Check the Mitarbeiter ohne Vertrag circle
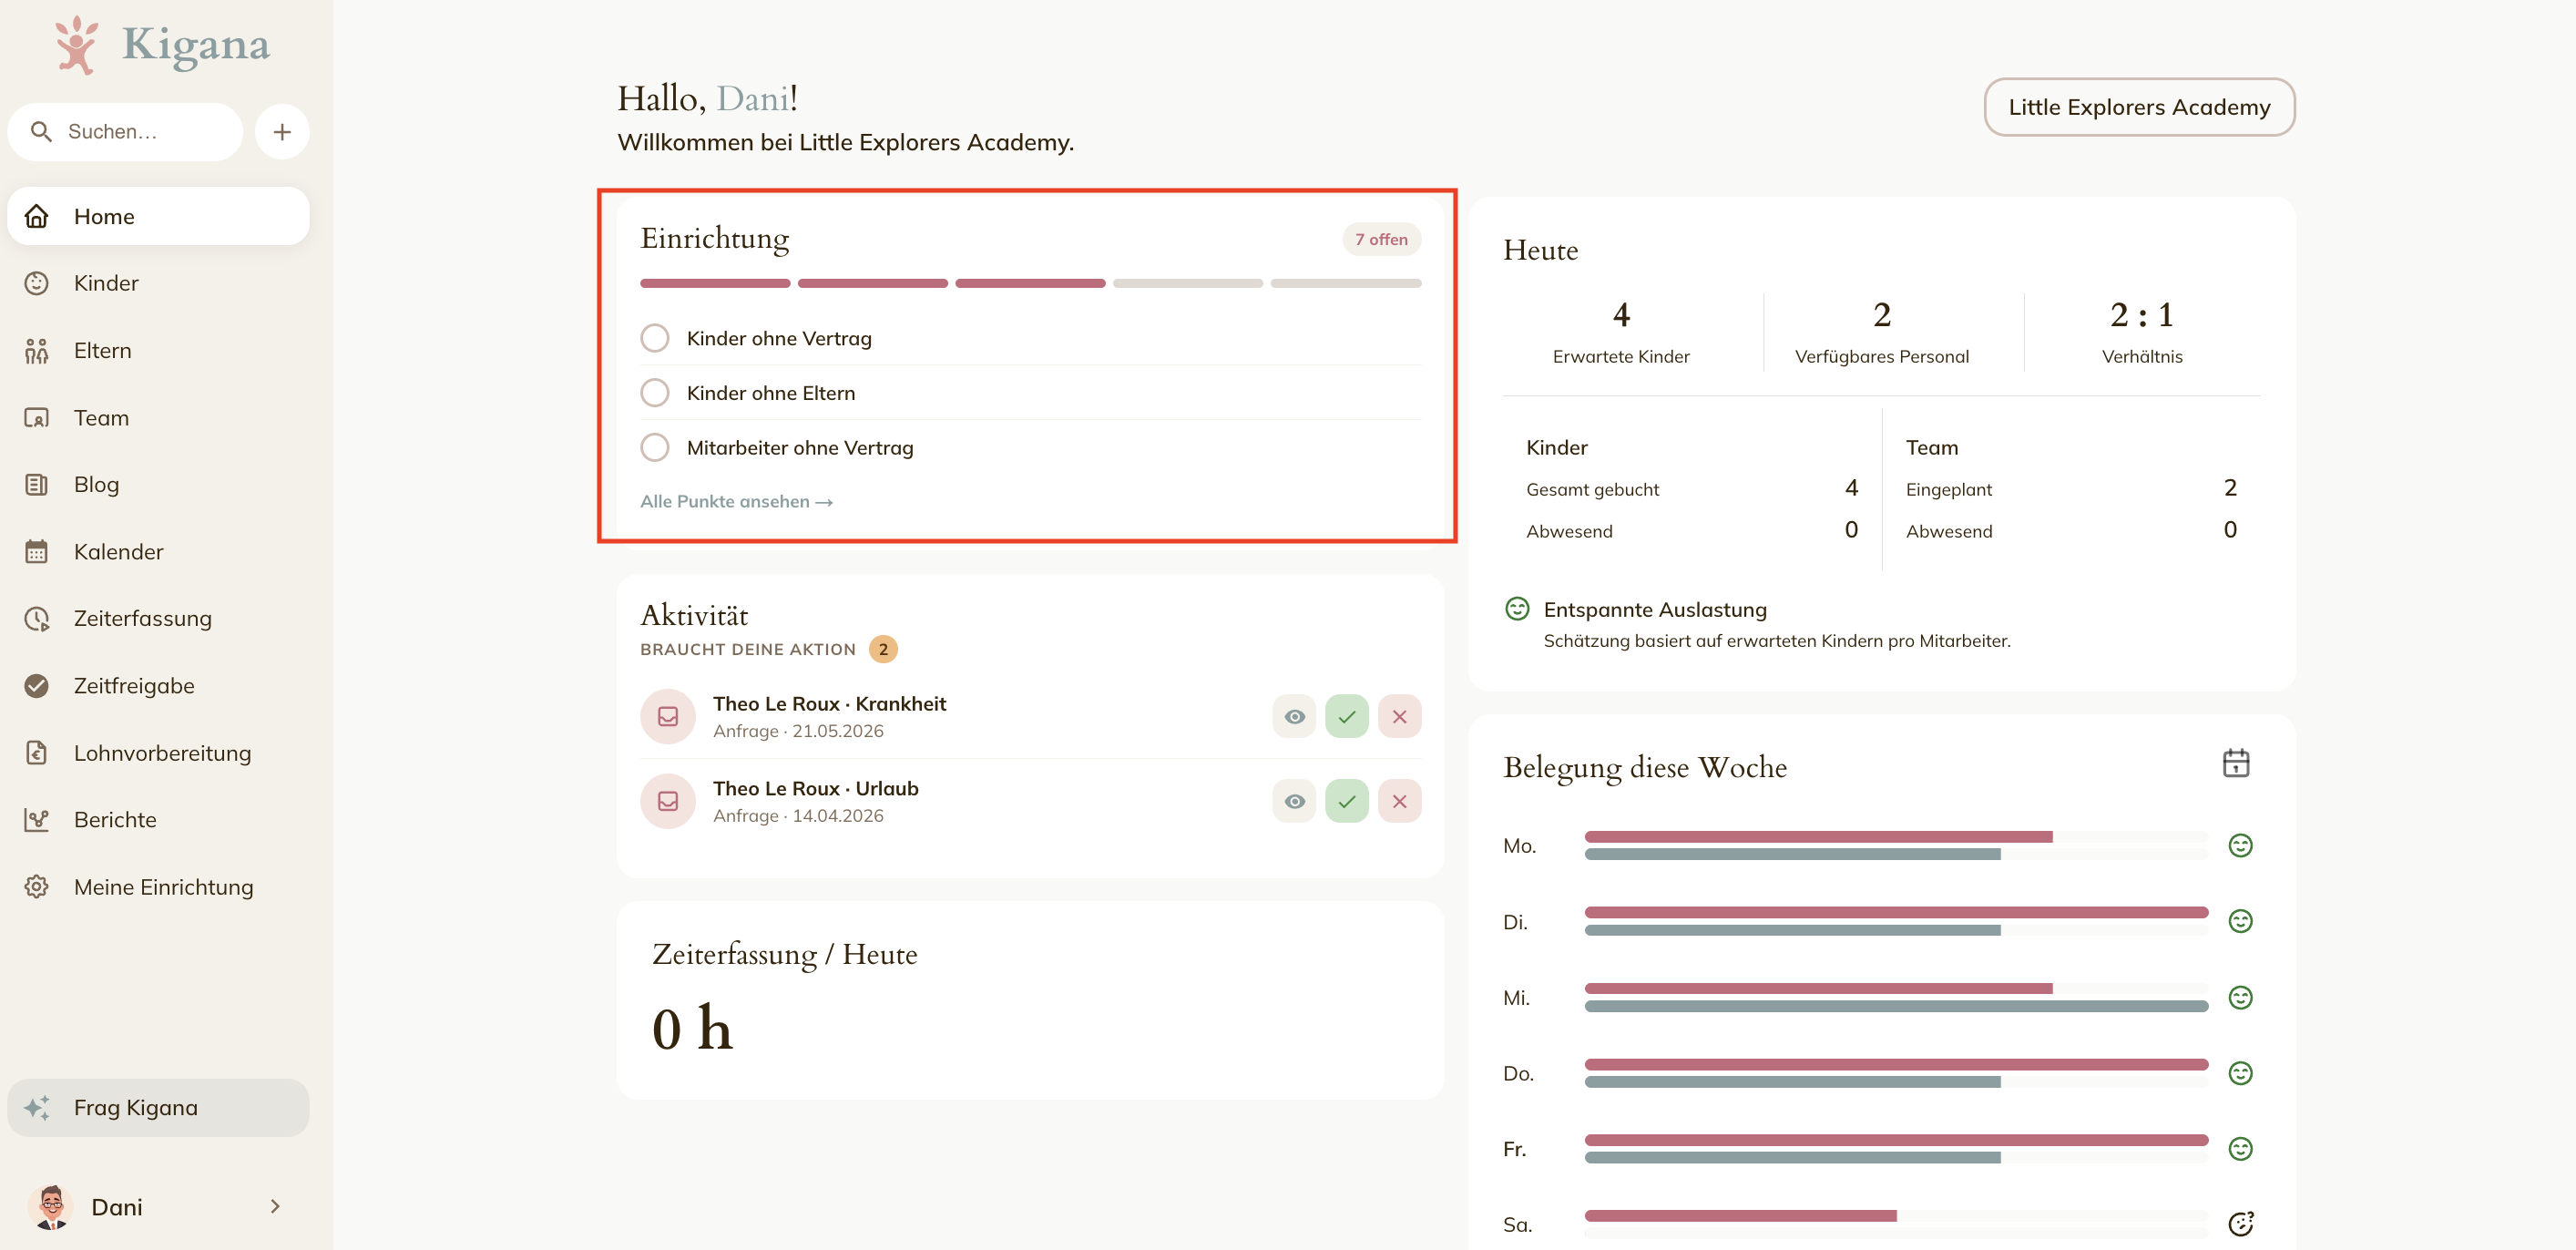This screenshot has width=2576, height=1250. 654,447
